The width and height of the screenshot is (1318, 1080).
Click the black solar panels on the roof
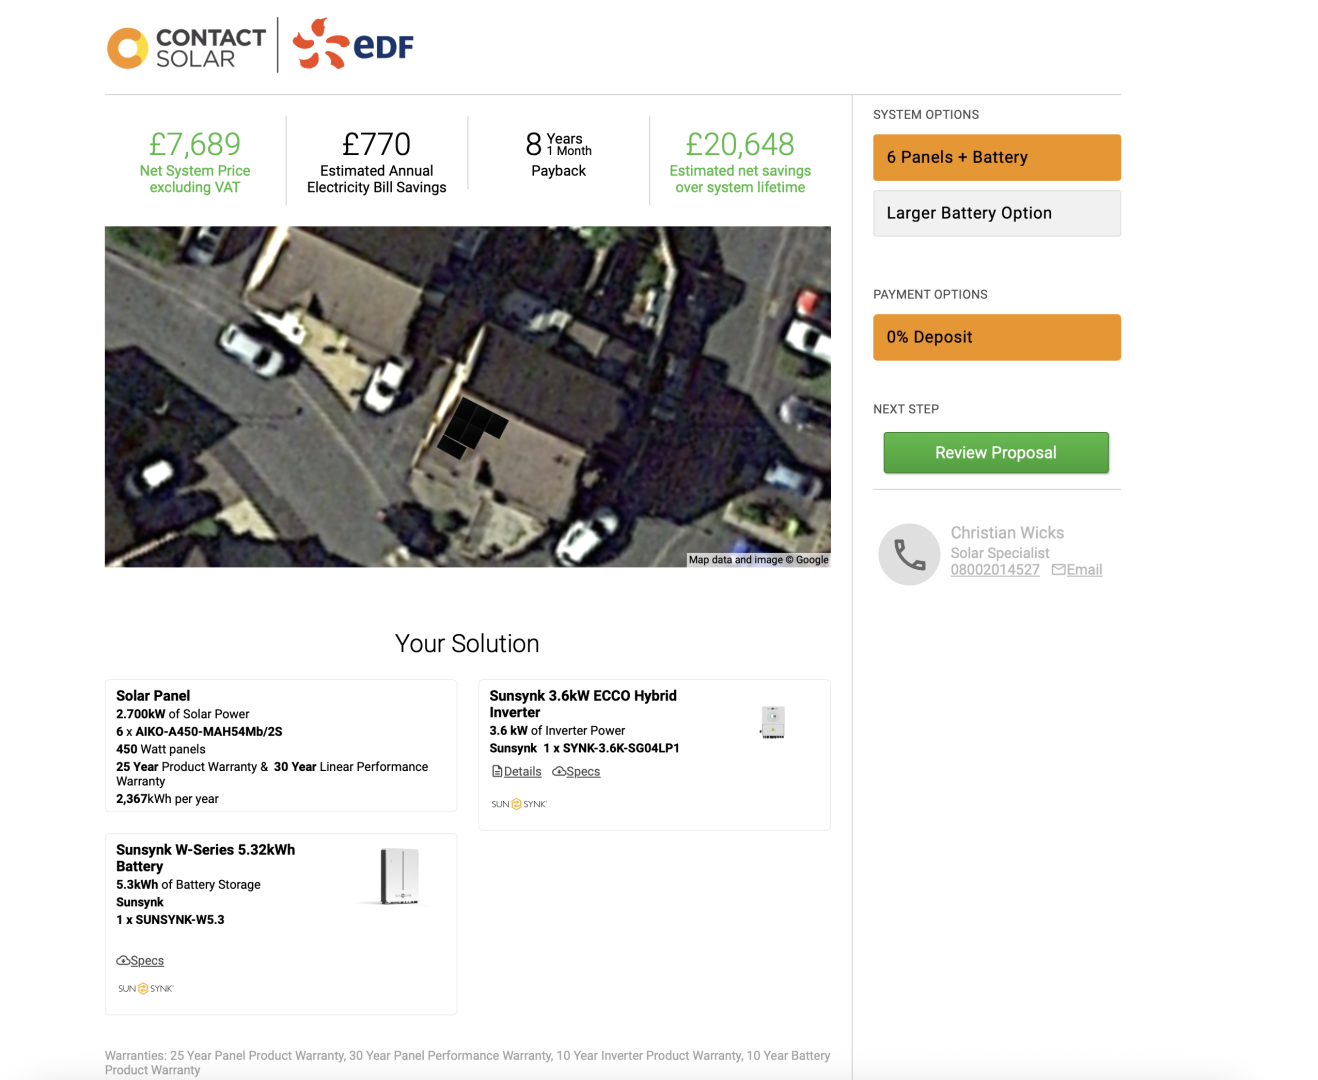coord(471,427)
